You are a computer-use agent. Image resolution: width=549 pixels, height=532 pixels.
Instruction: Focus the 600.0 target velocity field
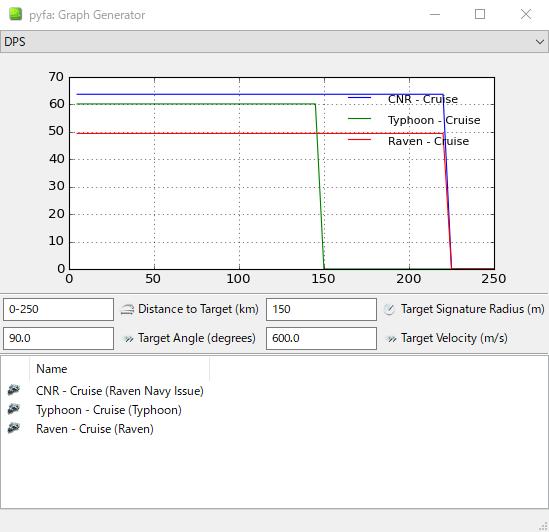point(321,338)
